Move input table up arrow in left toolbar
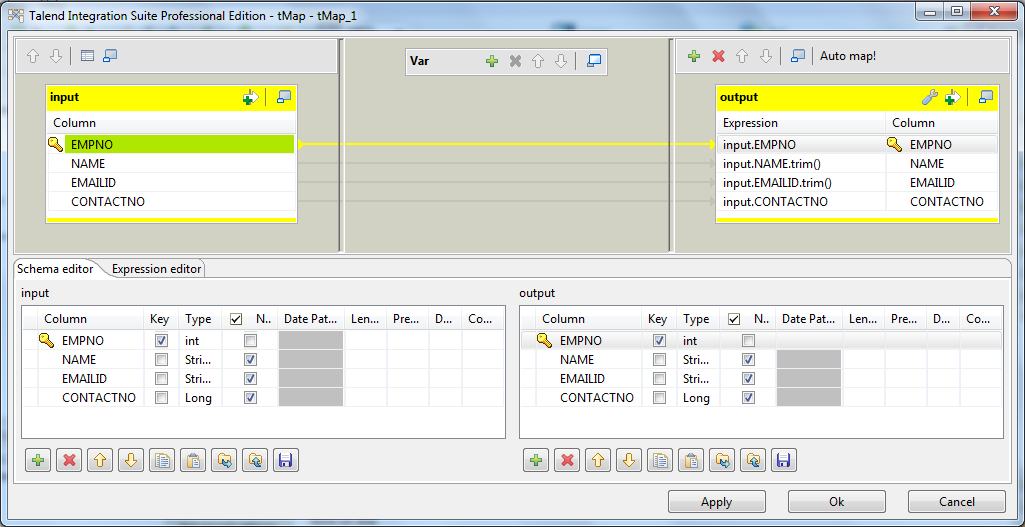This screenshot has width=1025, height=527. coord(33,56)
